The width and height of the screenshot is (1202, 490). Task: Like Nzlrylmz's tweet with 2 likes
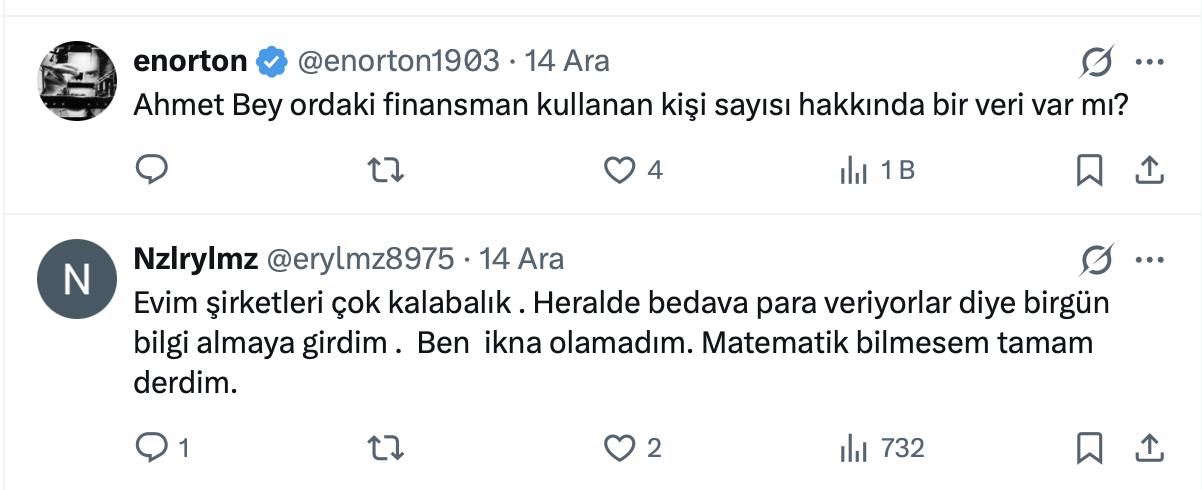coord(621,447)
